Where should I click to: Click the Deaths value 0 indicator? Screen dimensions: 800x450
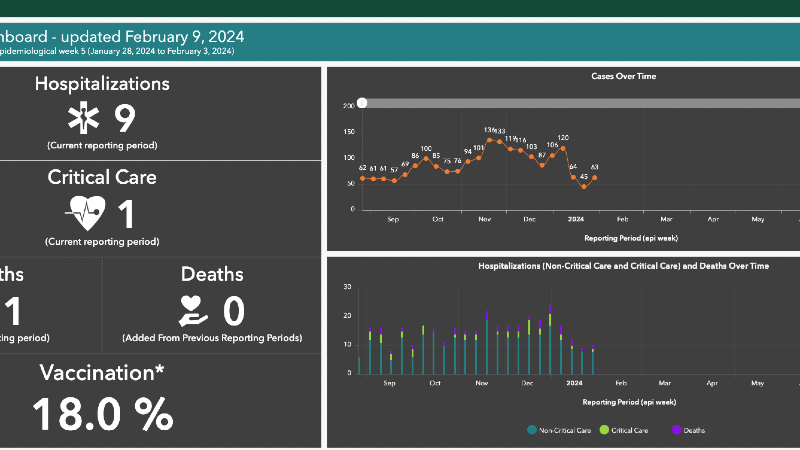click(x=234, y=311)
